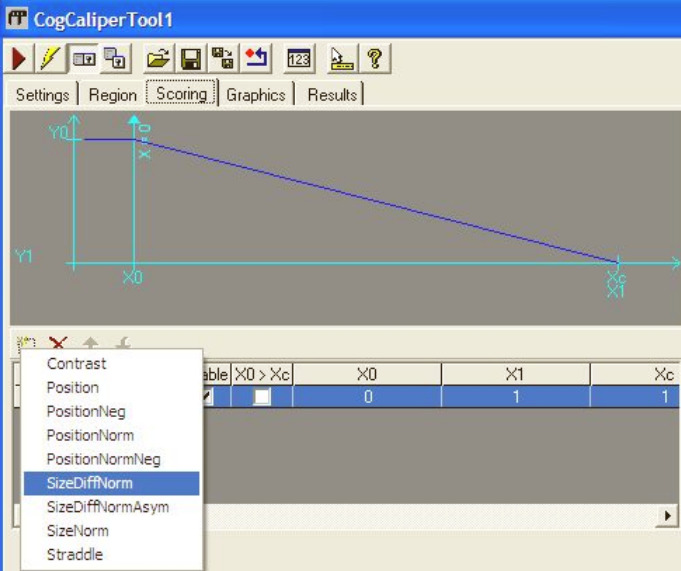681x571 pixels.
Task: Click the X1 label on the graph
Action: point(615,291)
